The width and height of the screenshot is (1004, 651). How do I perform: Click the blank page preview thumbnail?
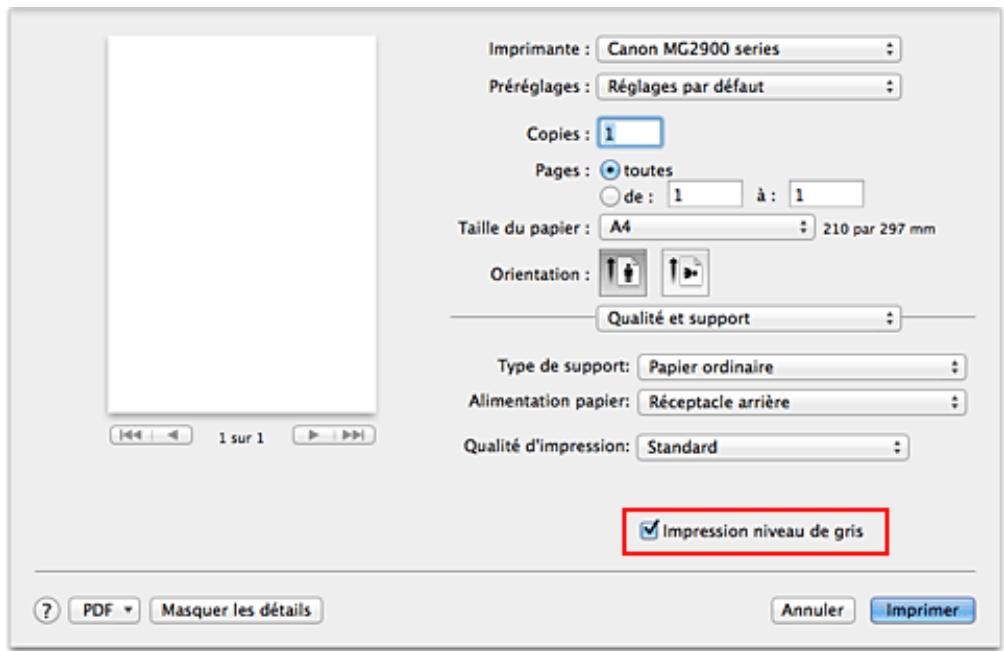242,224
